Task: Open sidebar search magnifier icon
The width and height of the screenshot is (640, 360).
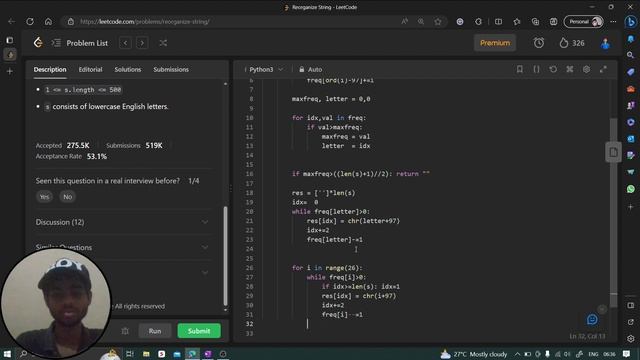Action: pyautogui.click(x=631, y=55)
